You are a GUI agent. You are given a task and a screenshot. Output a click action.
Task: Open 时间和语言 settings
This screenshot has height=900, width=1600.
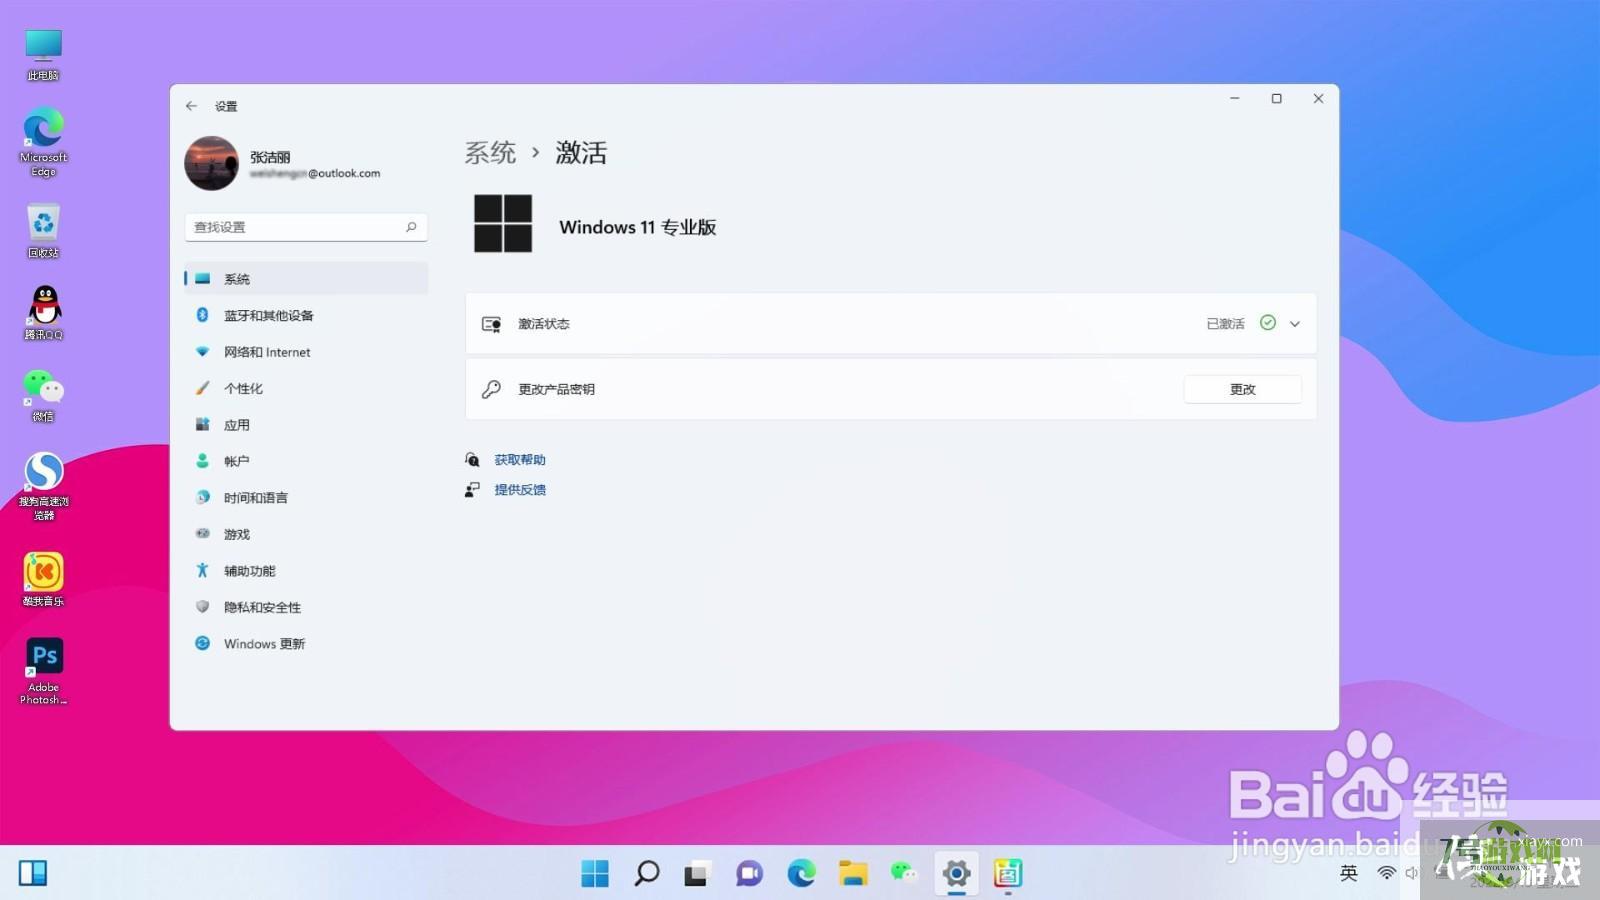tap(306, 498)
